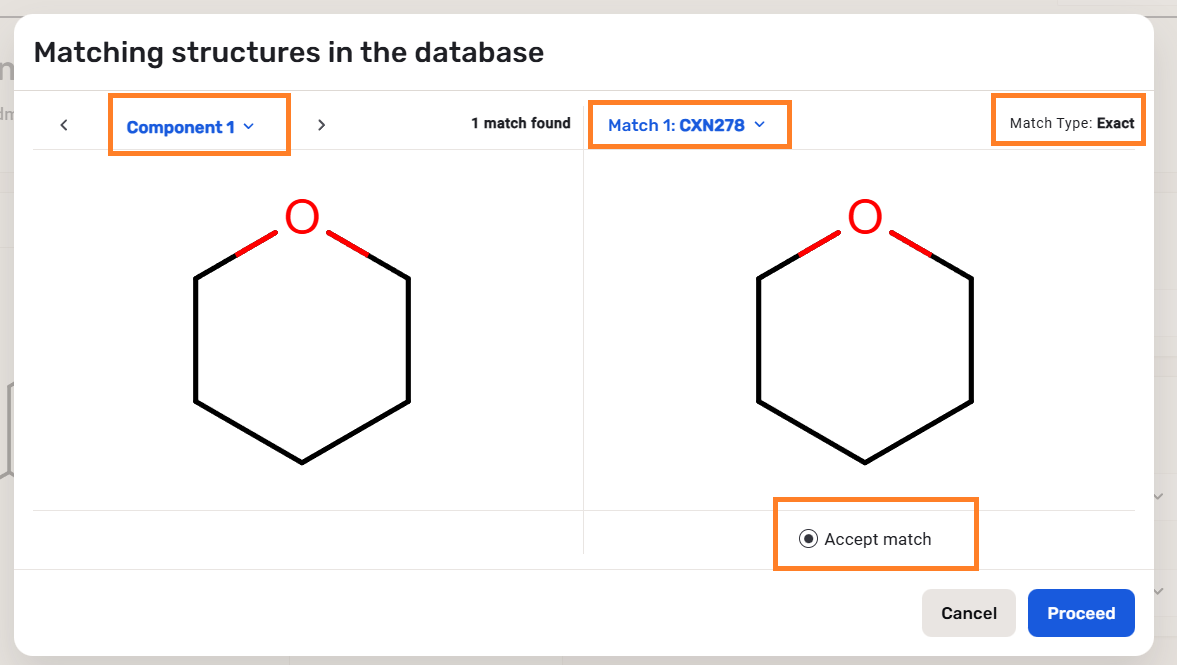Click the chevron beside Match 1: CXN278
Screen dimensions: 1177x665
759,125
